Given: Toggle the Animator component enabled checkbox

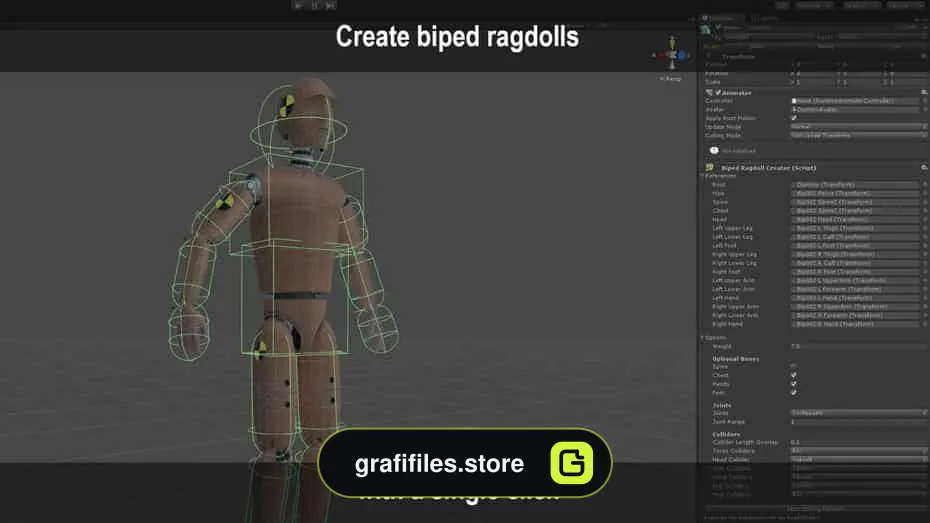Looking at the screenshot, I should pos(718,93).
